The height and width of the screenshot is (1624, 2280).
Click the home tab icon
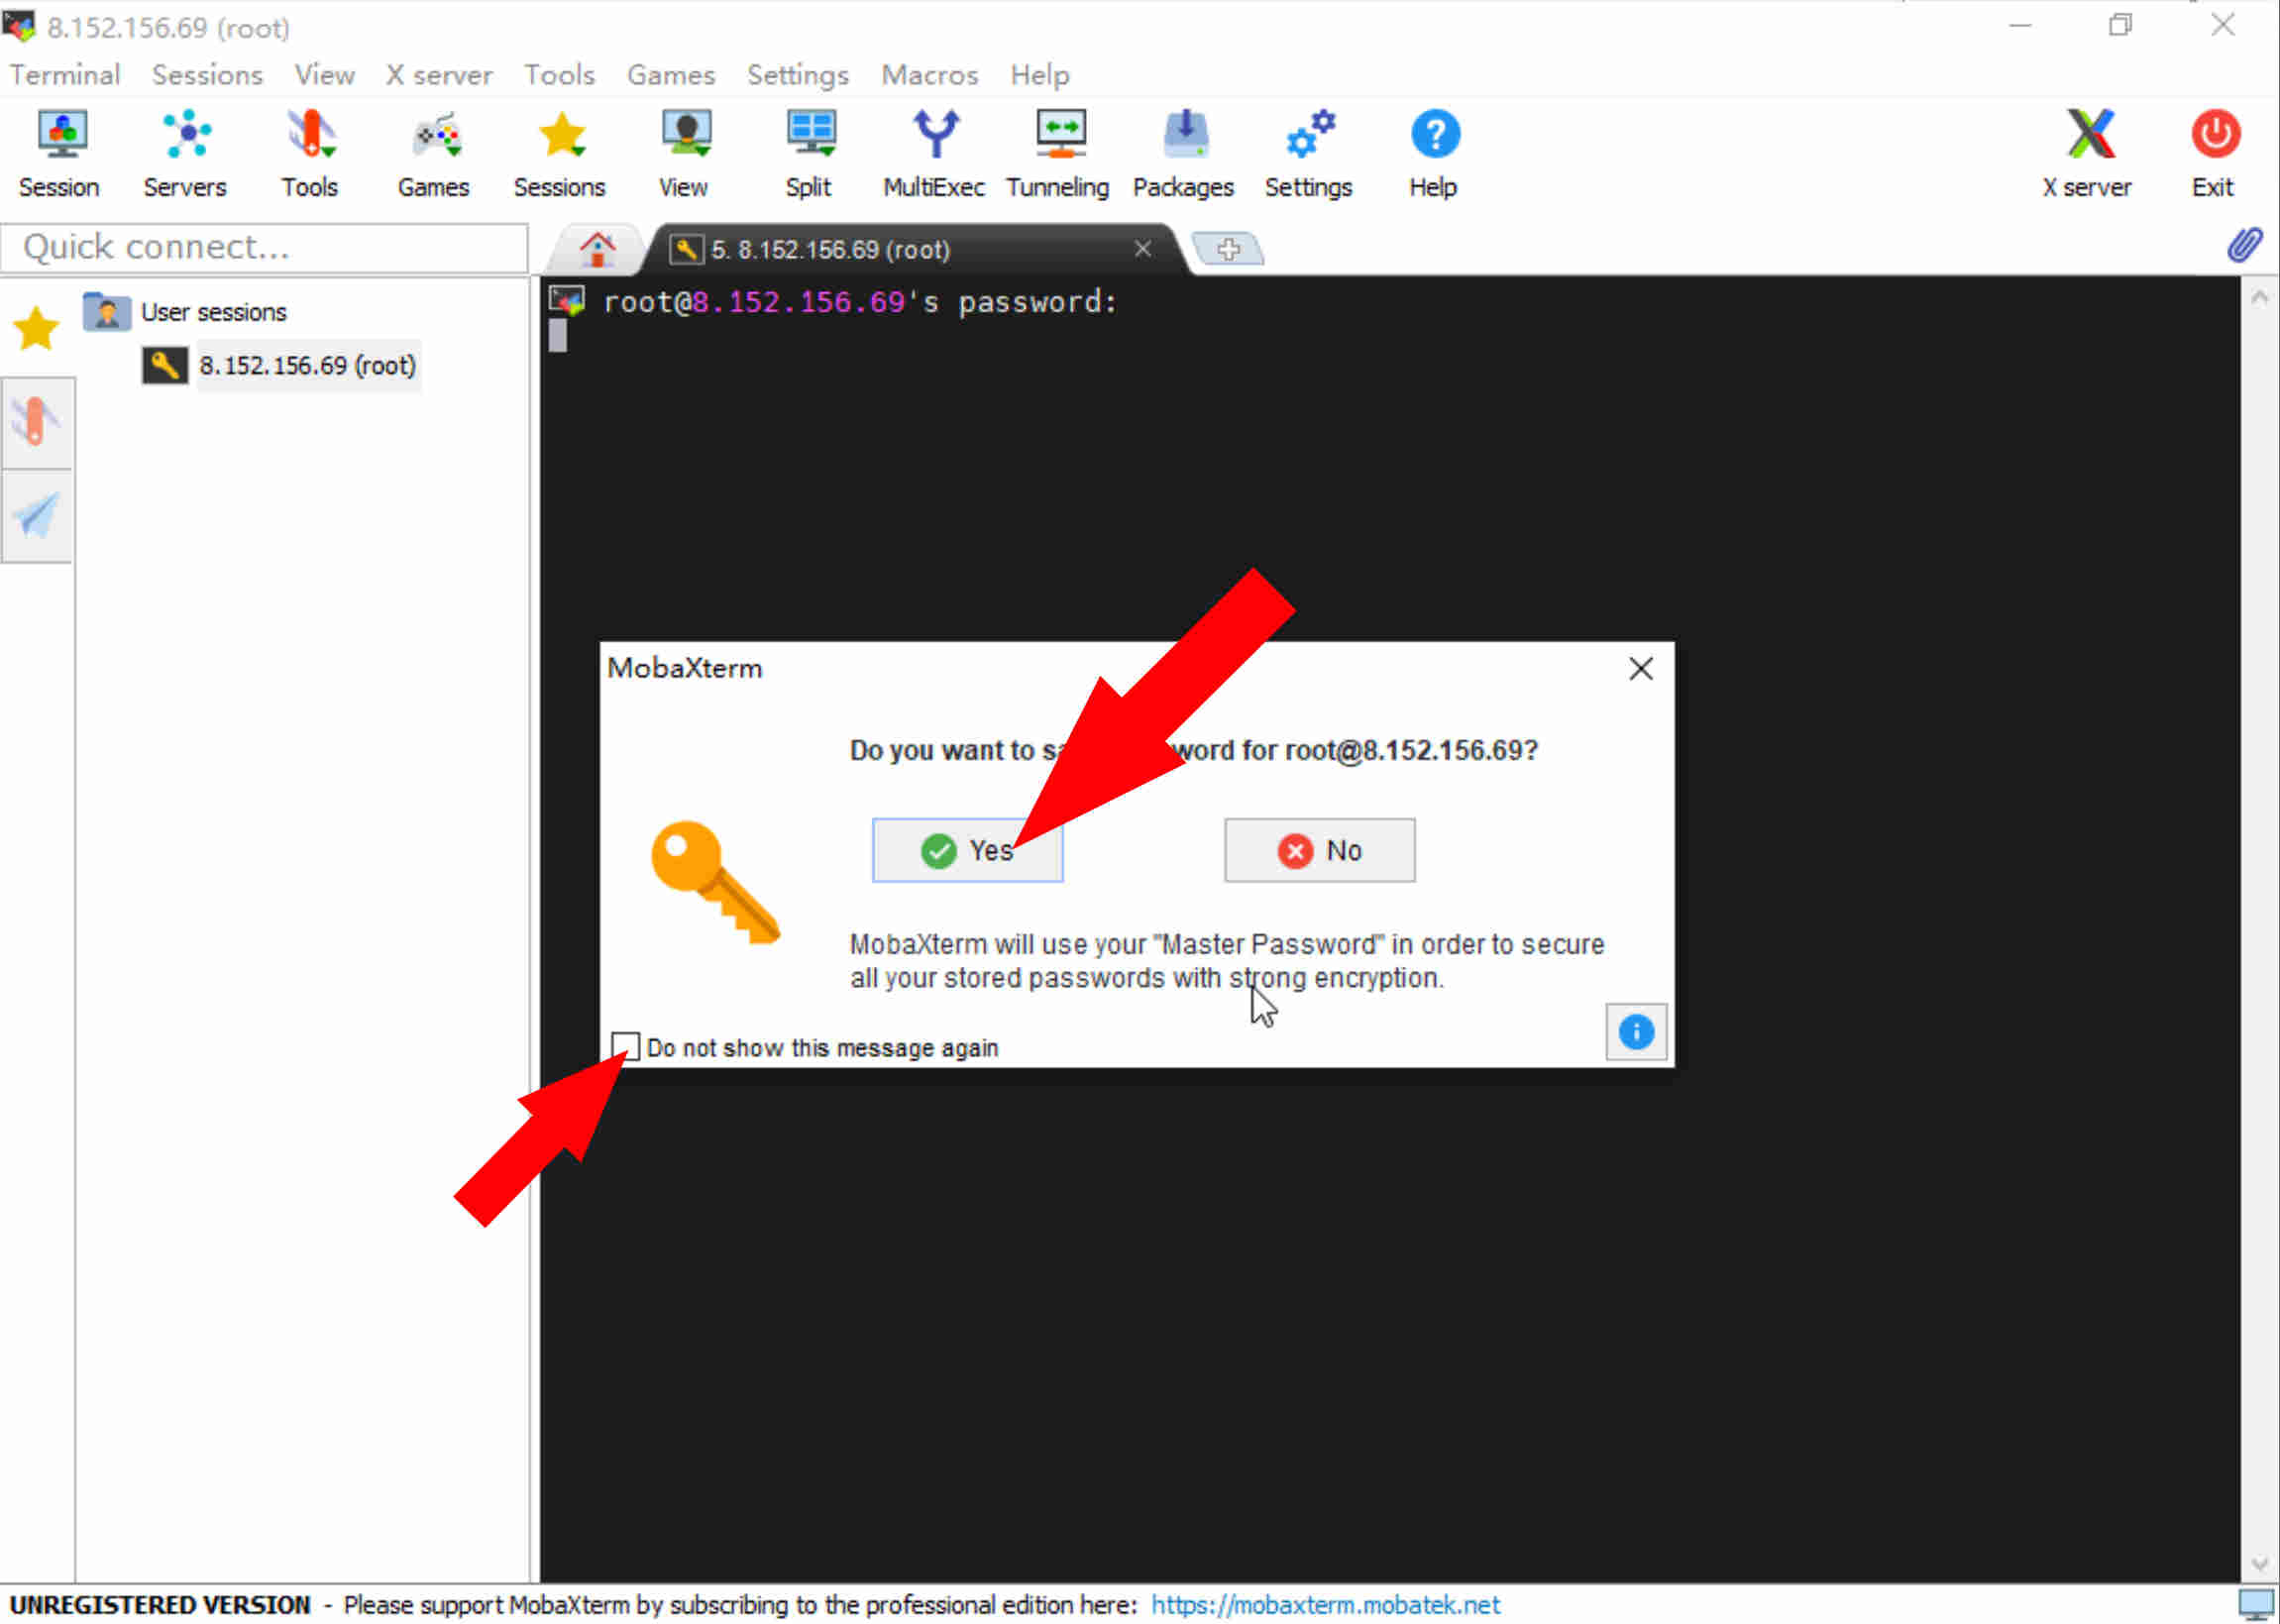point(597,249)
